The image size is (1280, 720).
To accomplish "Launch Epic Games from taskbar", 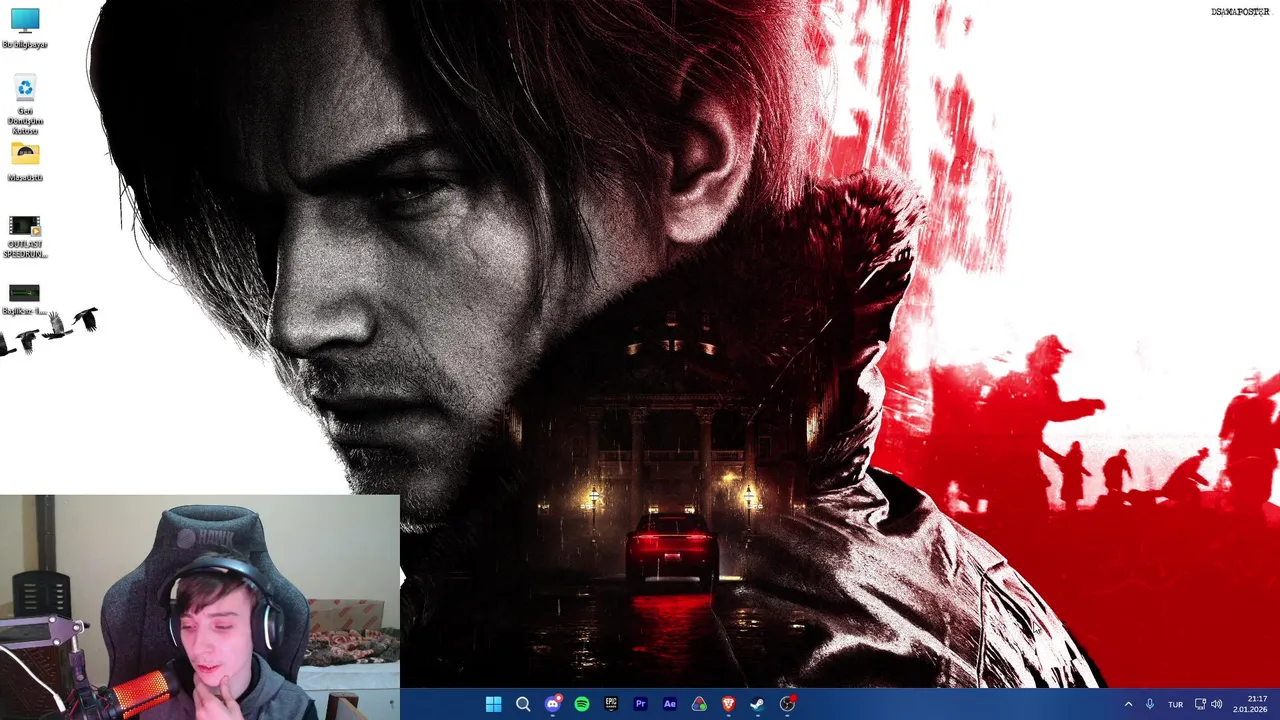I will click(x=611, y=704).
